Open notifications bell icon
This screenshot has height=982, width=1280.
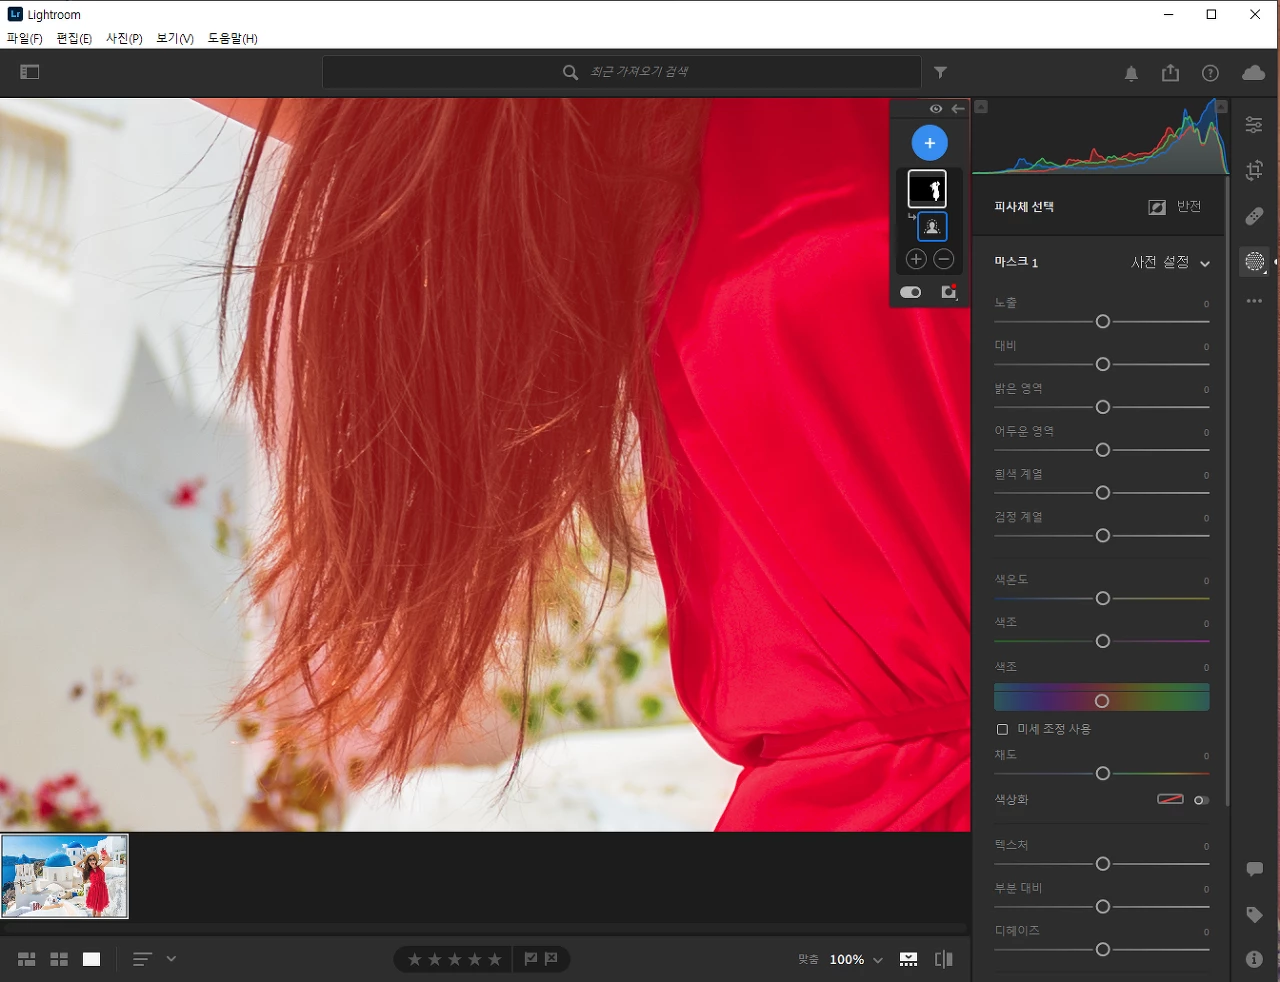(1131, 74)
